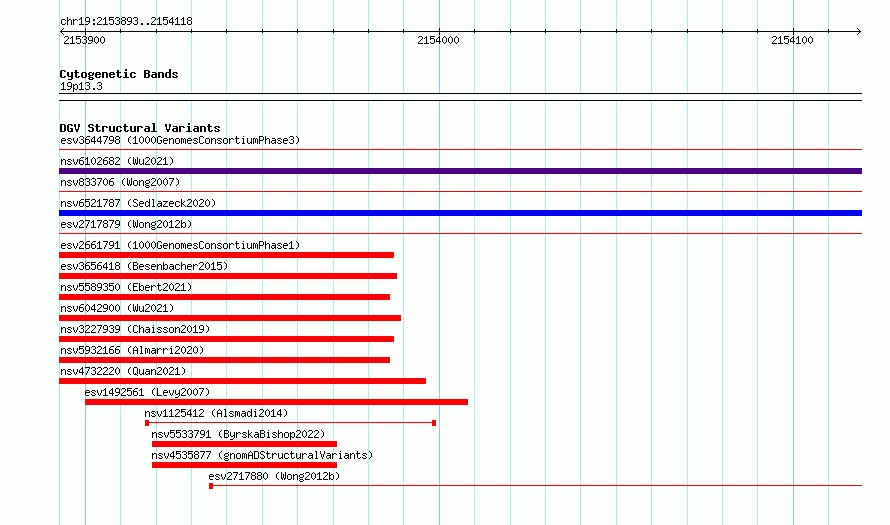Click the 2153900 ruler coordinate
The height and width of the screenshot is (525, 890).
pos(84,40)
